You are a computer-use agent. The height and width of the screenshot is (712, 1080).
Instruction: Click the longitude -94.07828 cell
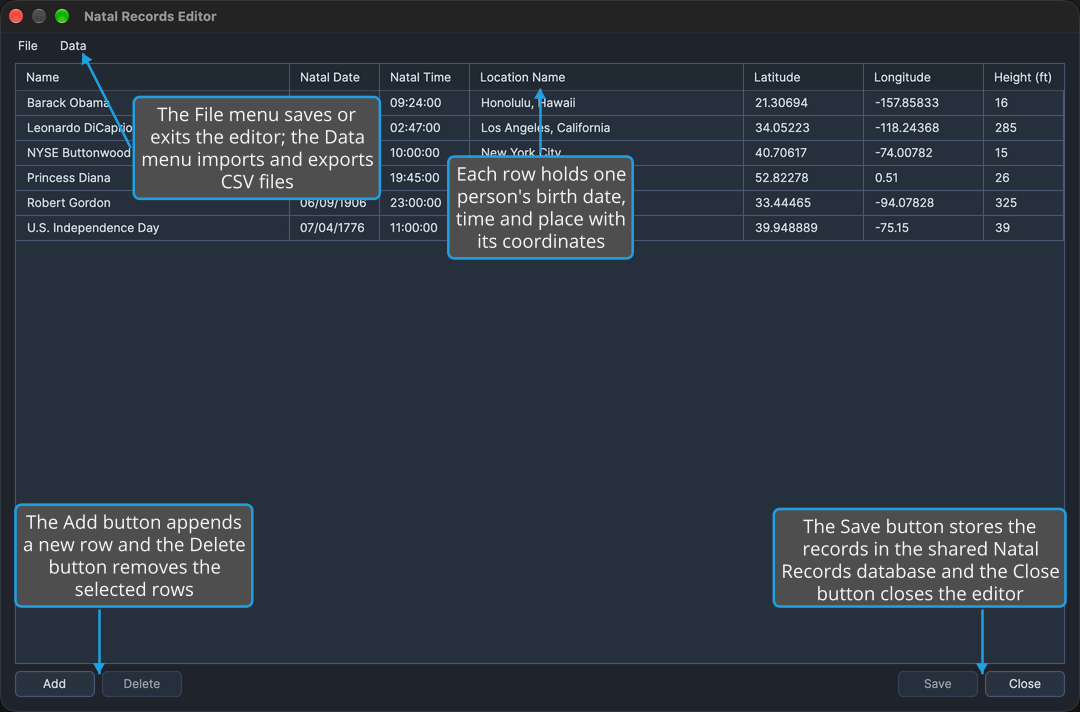[923, 202]
